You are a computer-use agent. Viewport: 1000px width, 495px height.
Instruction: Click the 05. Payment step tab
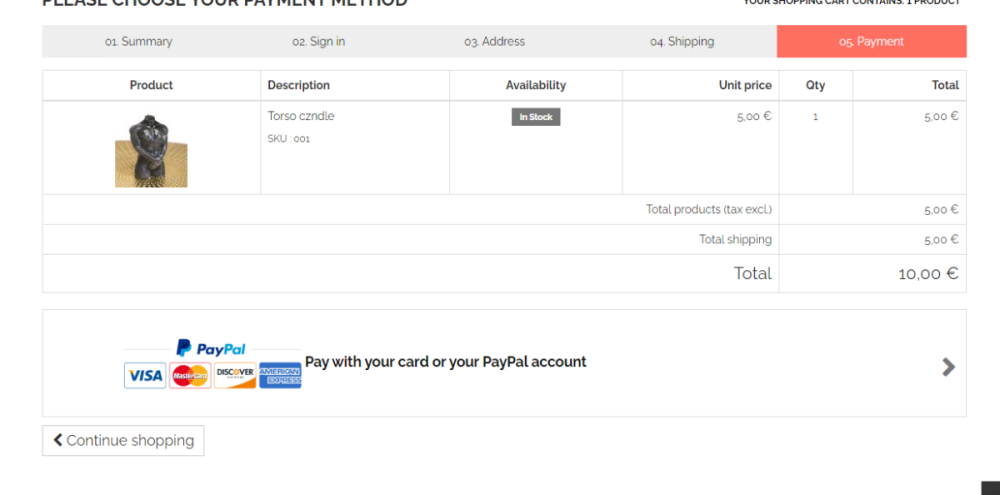pyautogui.click(x=871, y=42)
